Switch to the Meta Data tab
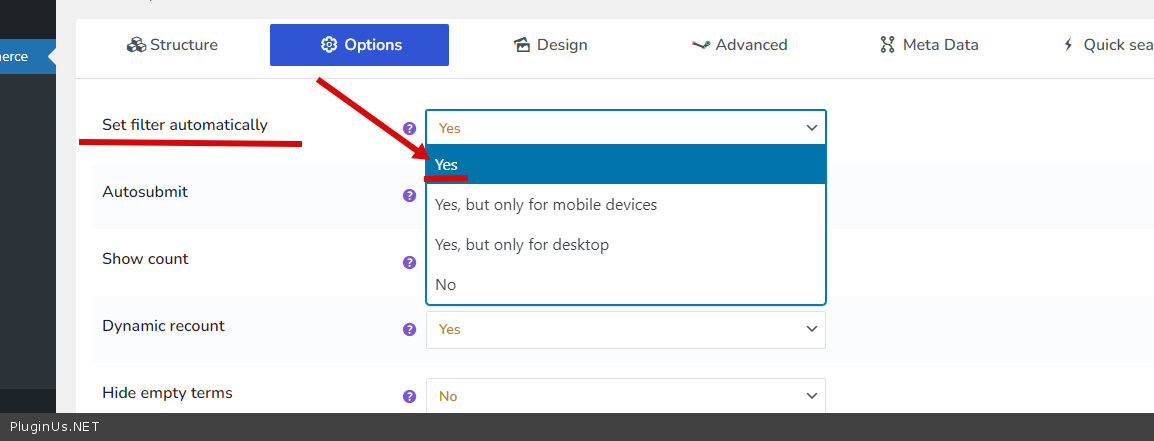1154x441 pixels. [x=929, y=45]
